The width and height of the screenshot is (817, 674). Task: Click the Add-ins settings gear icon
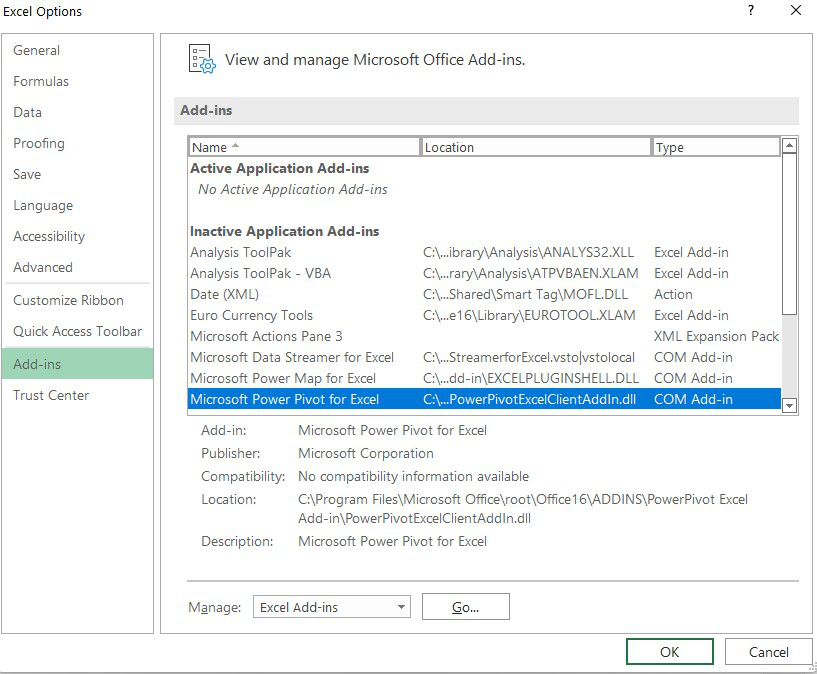coord(202,59)
